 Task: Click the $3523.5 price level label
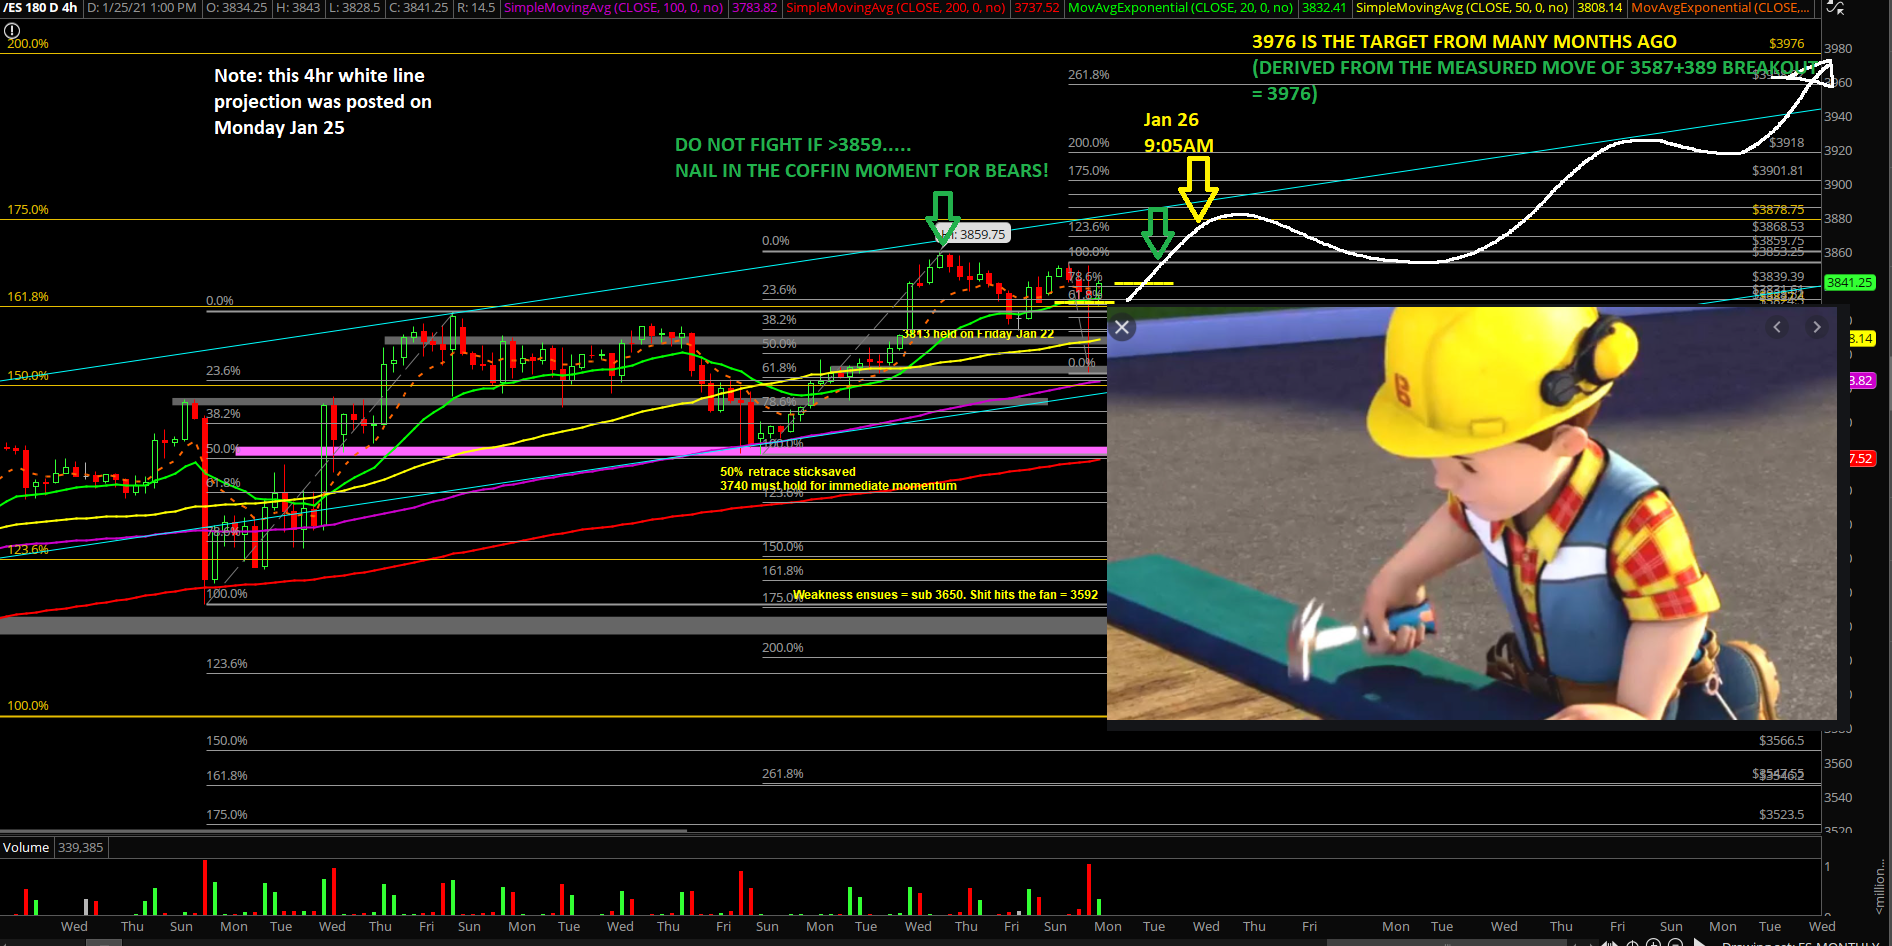tap(1781, 814)
